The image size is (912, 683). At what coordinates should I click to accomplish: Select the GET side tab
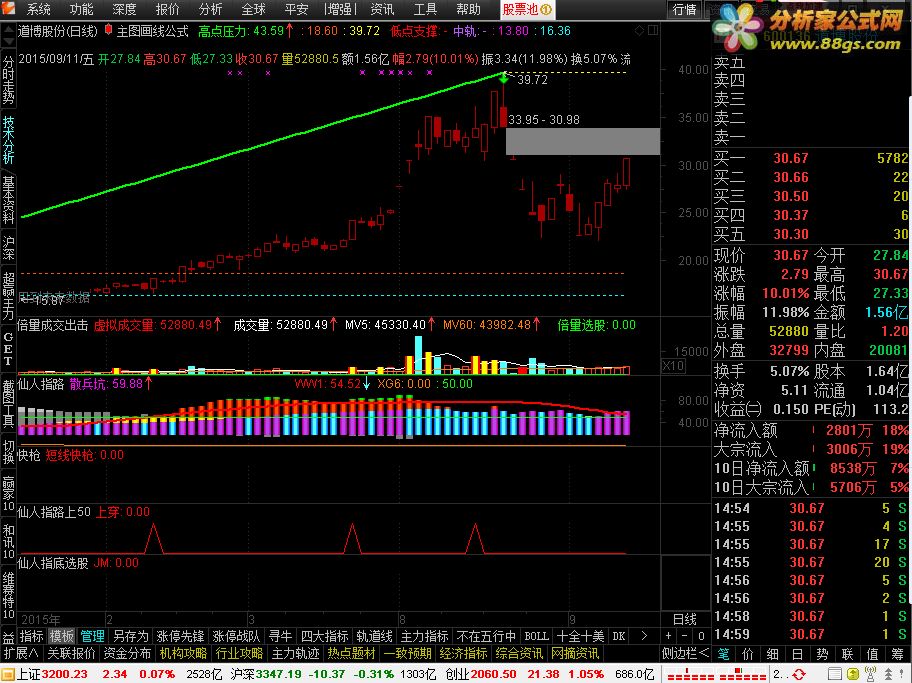pos(8,348)
